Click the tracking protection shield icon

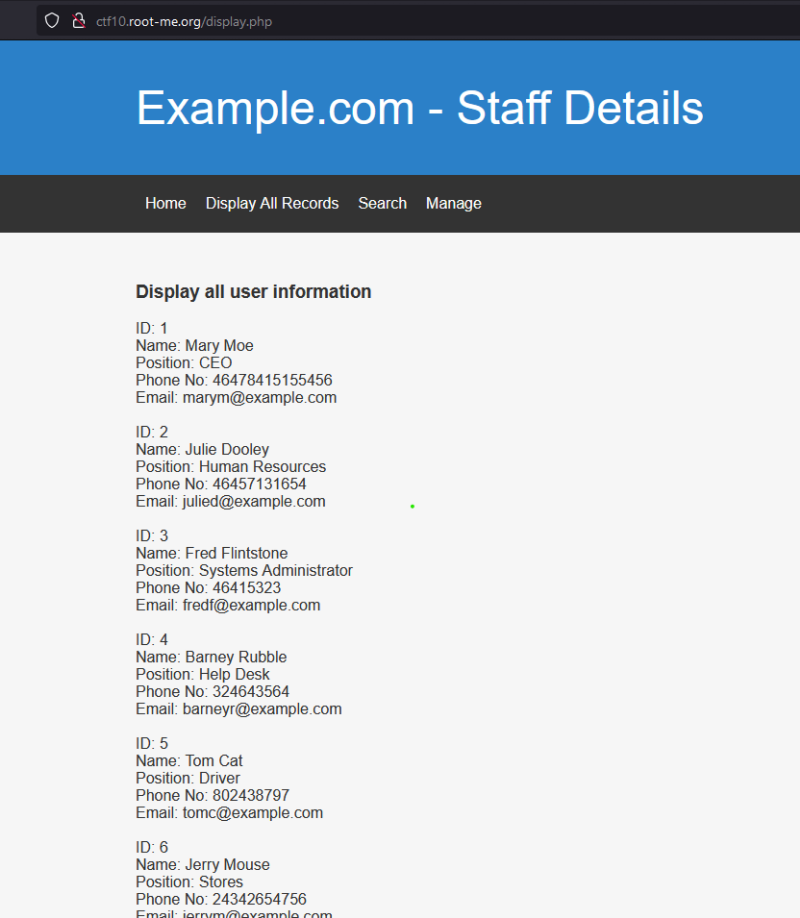click(52, 21)
